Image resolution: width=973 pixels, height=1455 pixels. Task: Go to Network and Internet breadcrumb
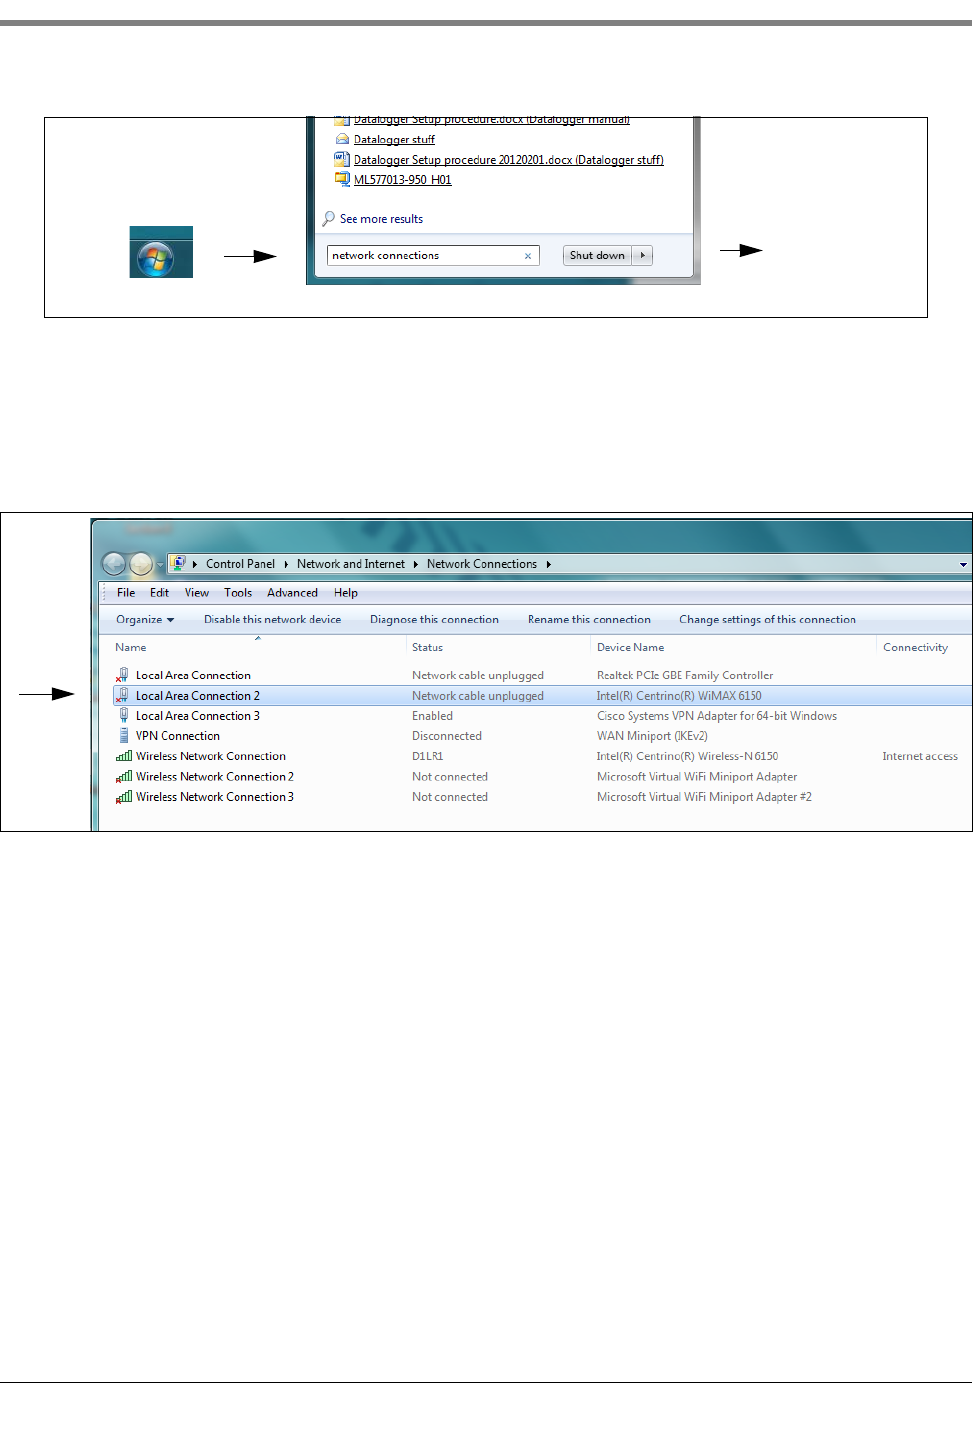click(x=350, y=564)
